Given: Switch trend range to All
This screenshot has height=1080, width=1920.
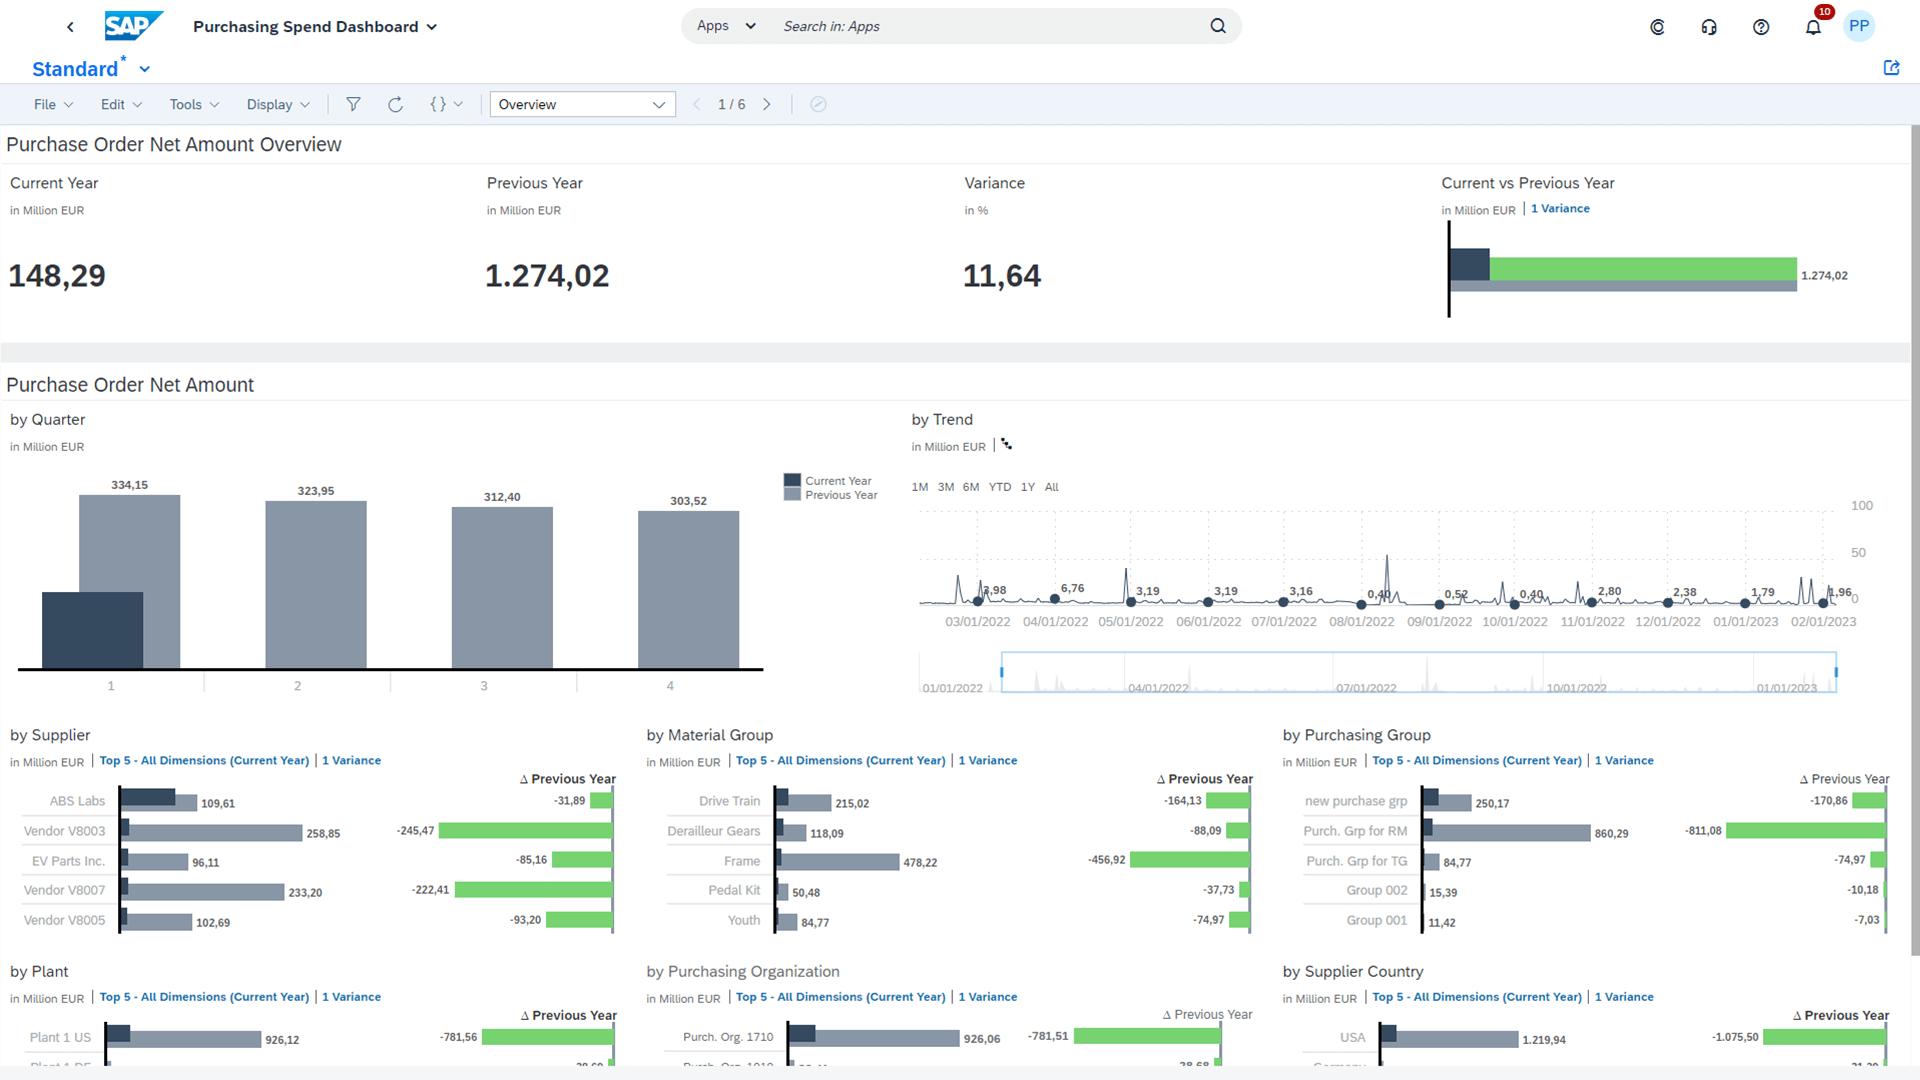Looking at the screenshot, I should click(x=1051, y=487).
